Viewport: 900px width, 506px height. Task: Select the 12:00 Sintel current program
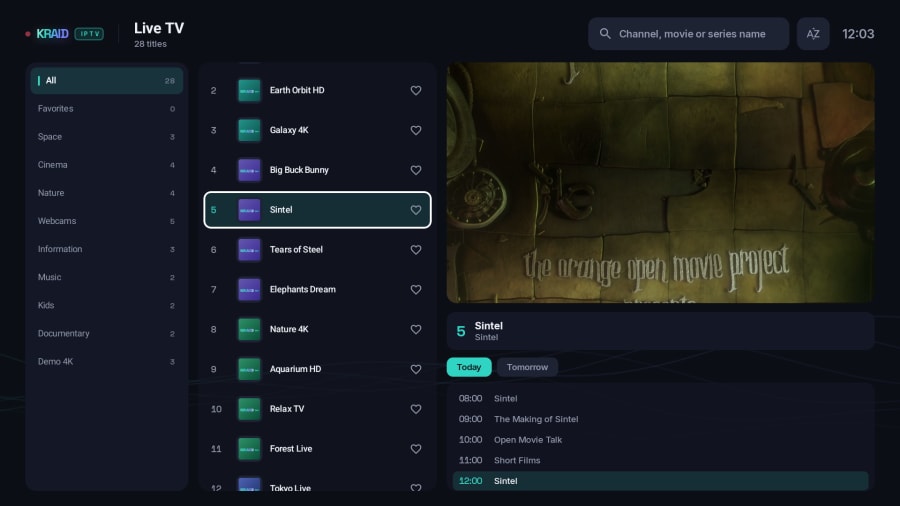tap(660, 481)
